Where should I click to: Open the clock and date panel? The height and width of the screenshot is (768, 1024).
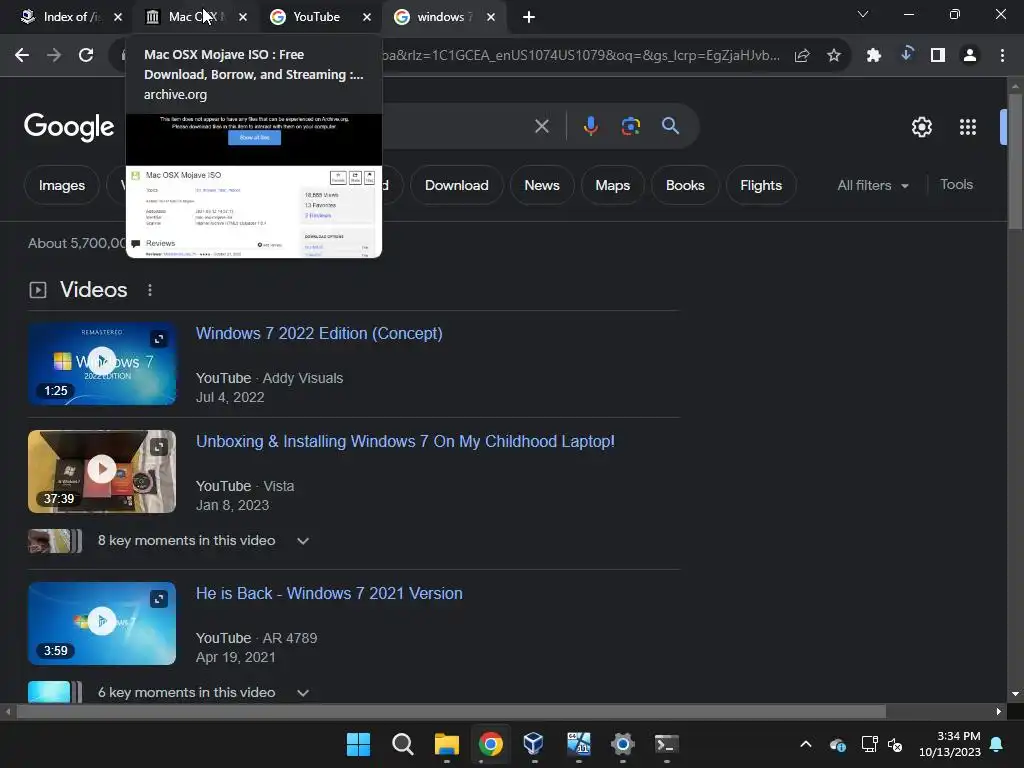pos(950,744)
